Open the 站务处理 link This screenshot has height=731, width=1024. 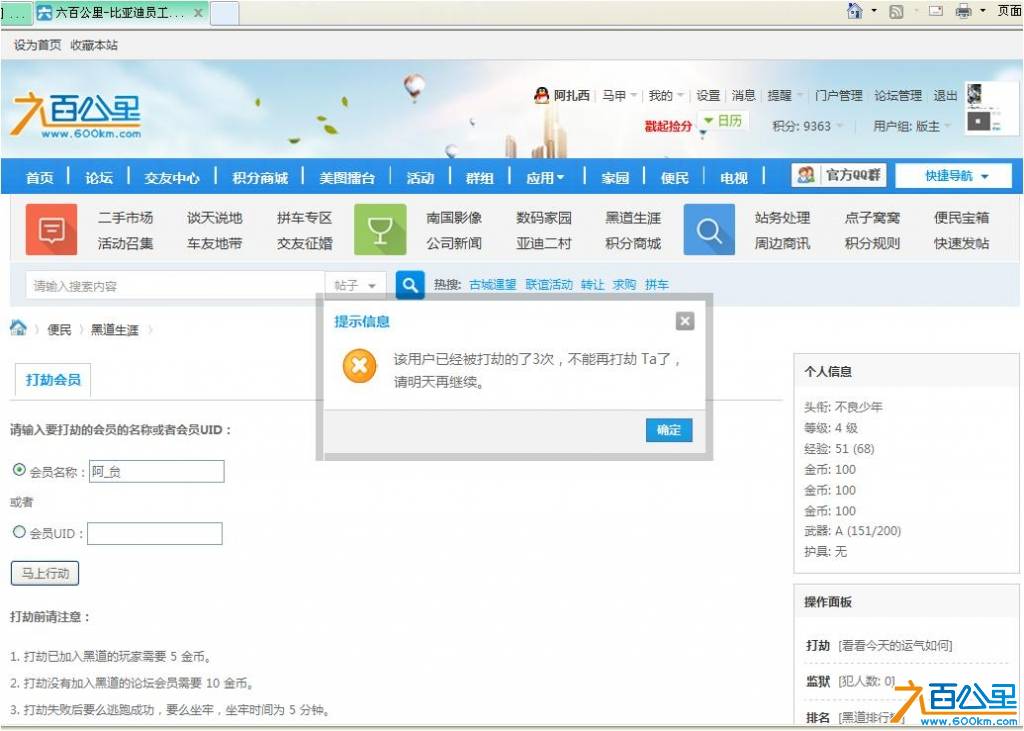[782, 218]
